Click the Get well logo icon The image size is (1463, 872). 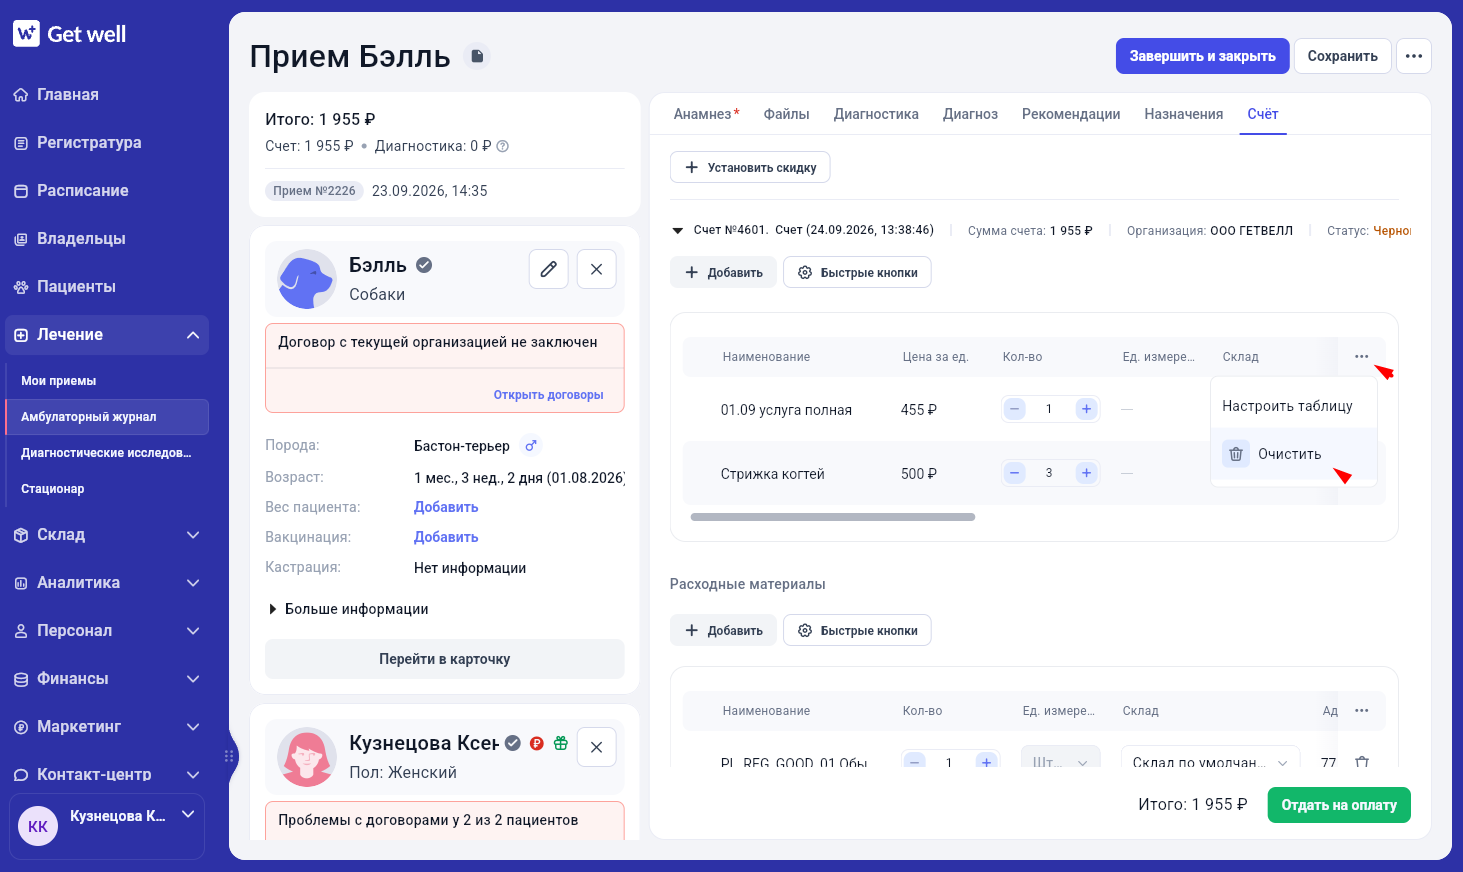[26, 34]
